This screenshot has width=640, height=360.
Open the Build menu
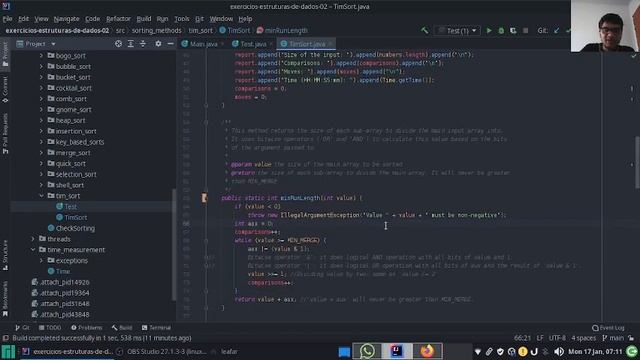tap(144, 19)
